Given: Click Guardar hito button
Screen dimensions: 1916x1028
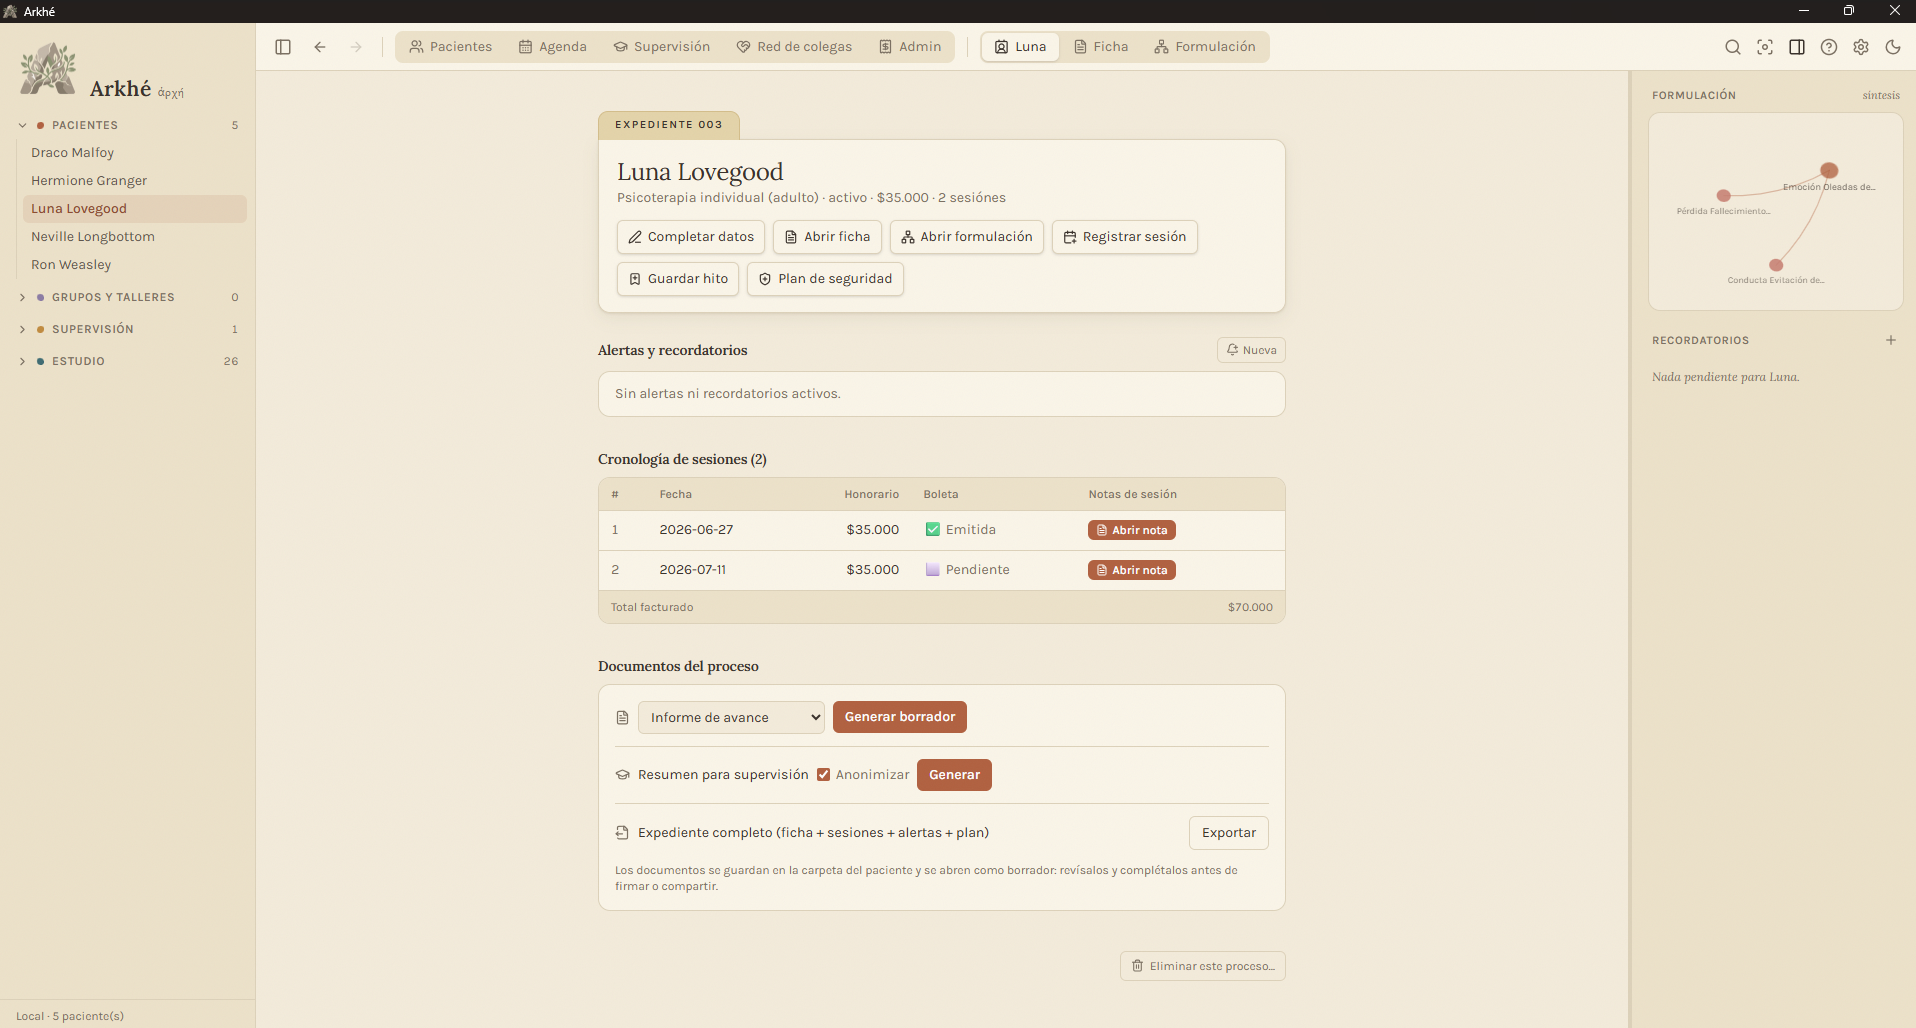Looking at the screenshot, I should pyautogui.click(x=678, y=279).
